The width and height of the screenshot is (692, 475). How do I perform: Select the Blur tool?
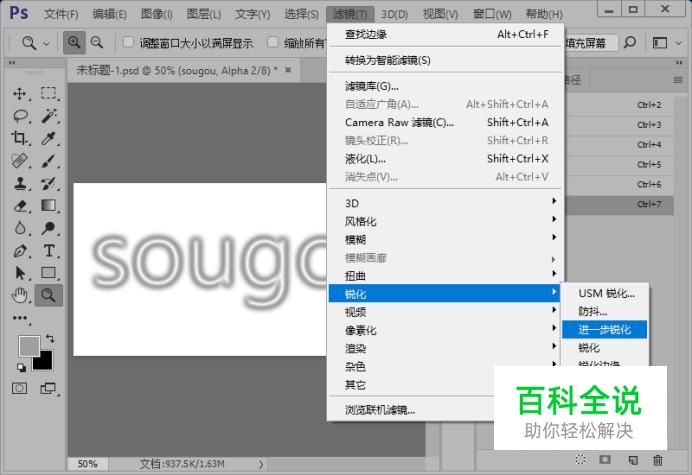[19, 228]
